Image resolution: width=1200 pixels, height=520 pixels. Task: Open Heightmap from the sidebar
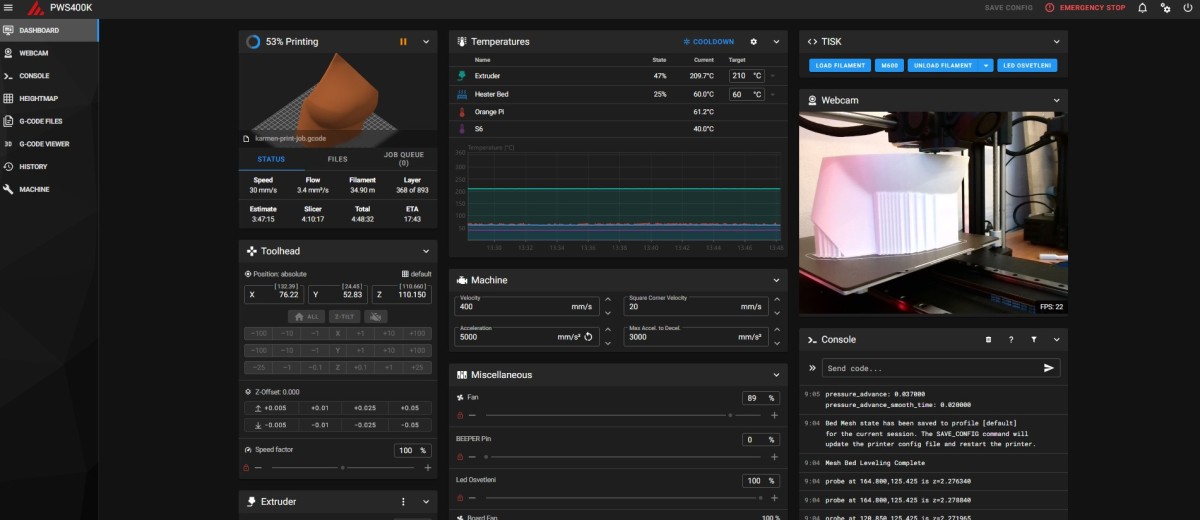[x=39, y=98]
